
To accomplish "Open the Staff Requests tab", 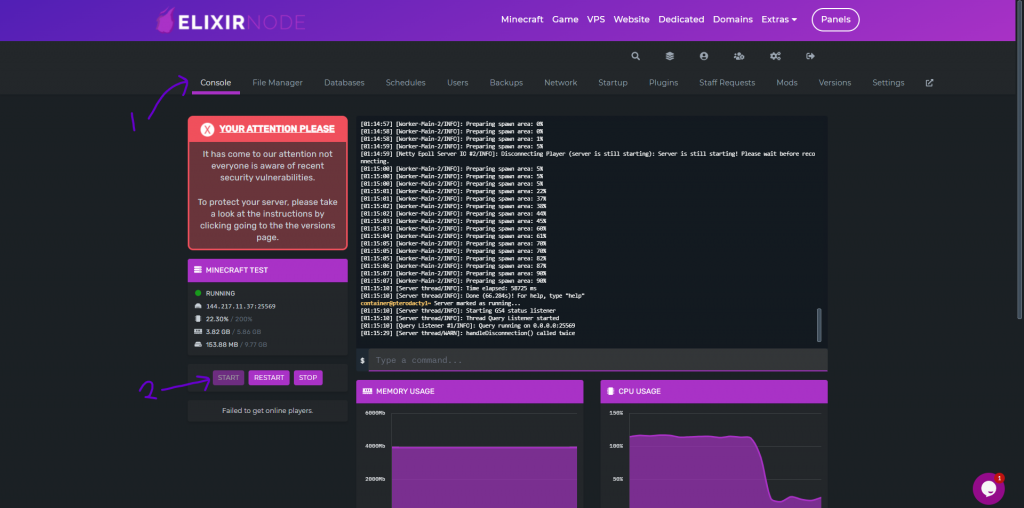I will point(727,83).
